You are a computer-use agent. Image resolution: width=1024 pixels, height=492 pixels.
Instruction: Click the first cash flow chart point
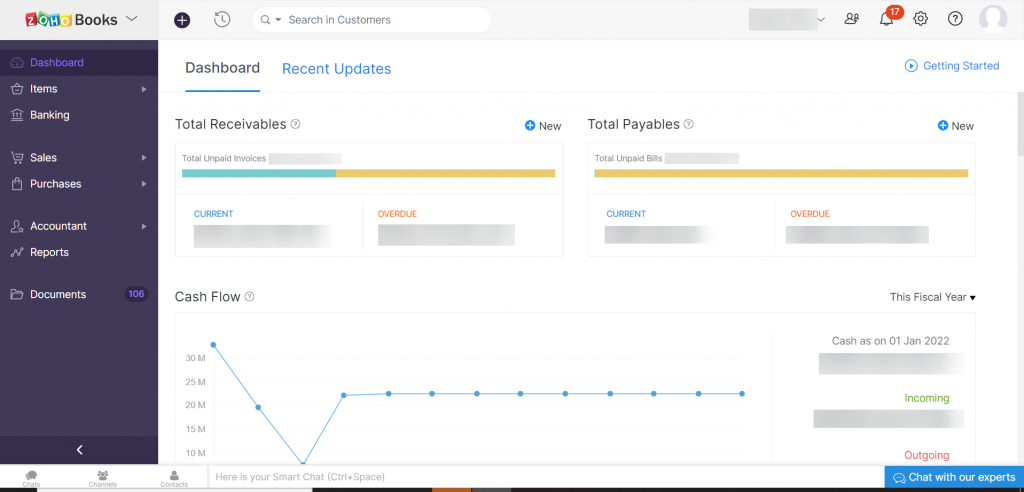click(x=214, y=345)
